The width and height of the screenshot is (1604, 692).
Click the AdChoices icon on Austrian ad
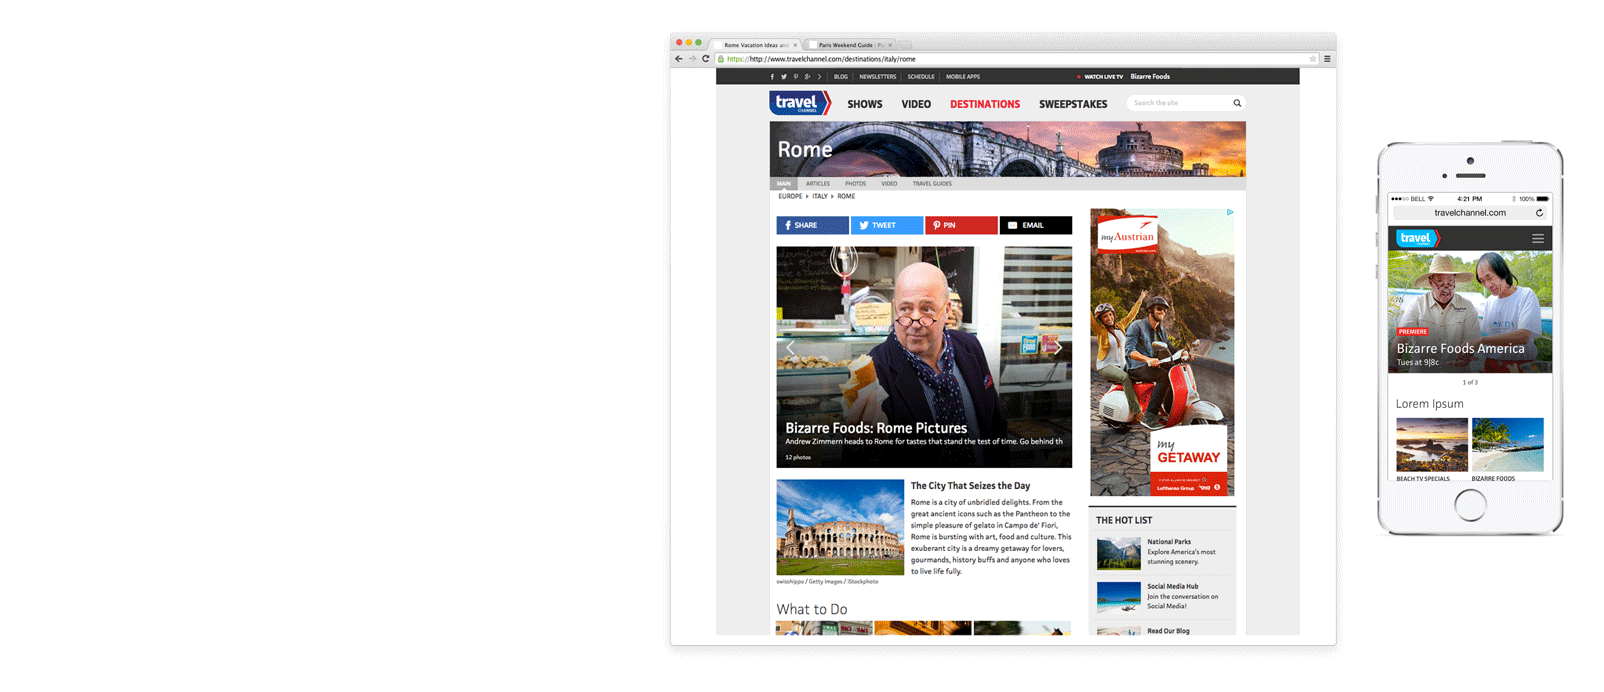point(1230,212)
